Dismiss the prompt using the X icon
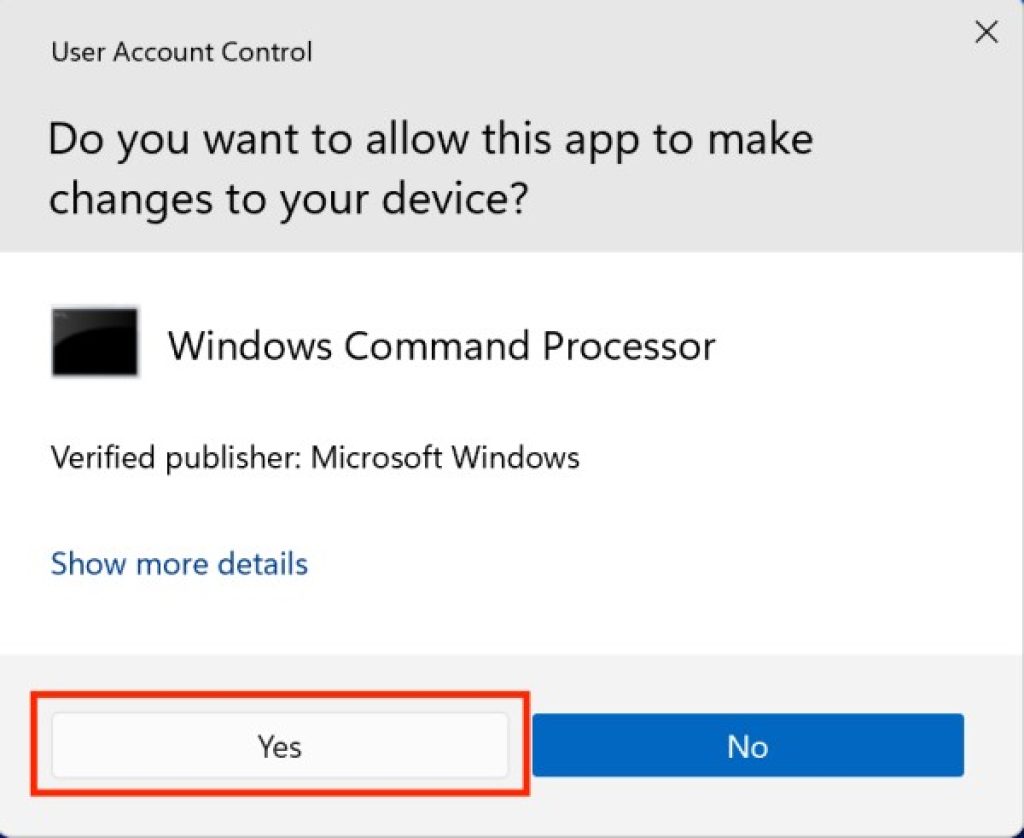The image size is (1024, 838). [986, 33]
